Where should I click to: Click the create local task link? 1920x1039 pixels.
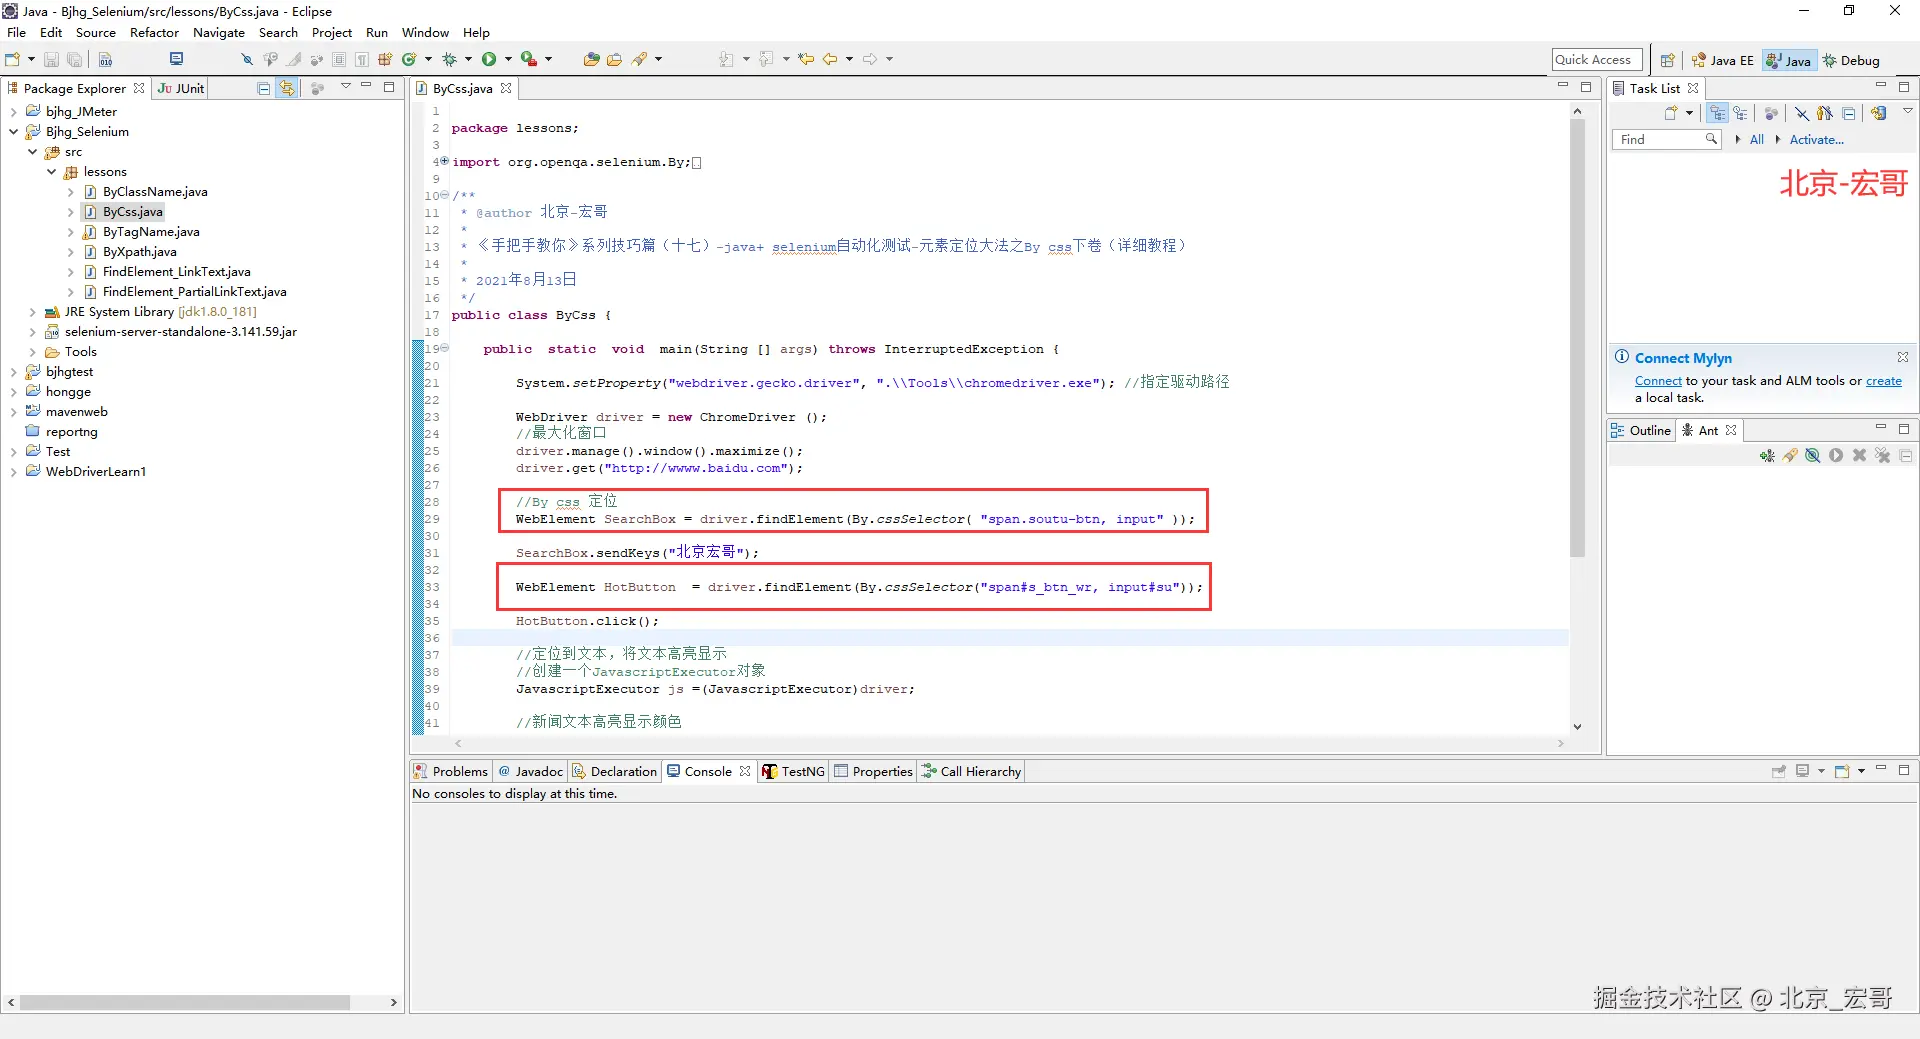(1884, 381)
